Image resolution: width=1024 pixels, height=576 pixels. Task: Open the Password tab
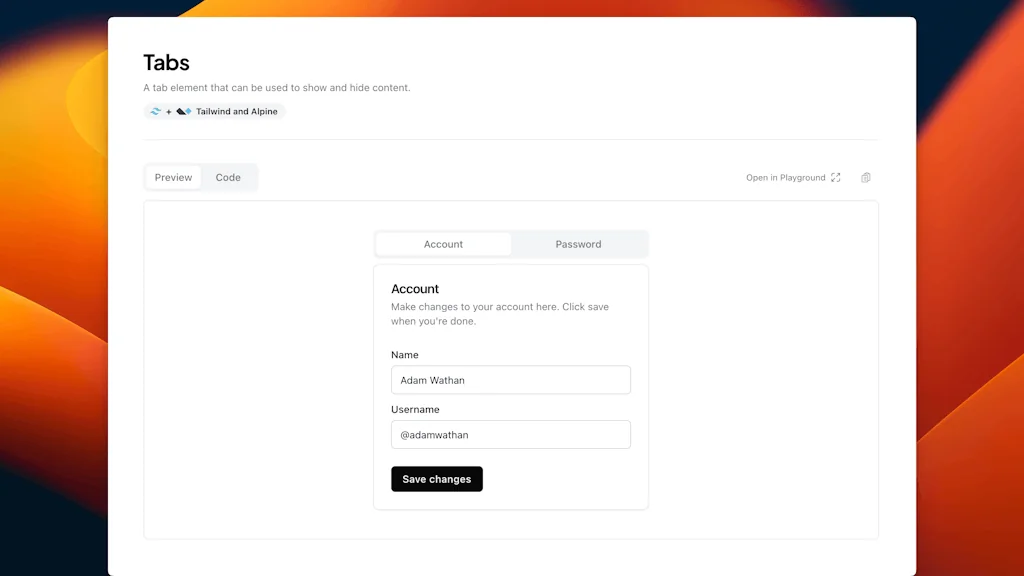point(578,244)
